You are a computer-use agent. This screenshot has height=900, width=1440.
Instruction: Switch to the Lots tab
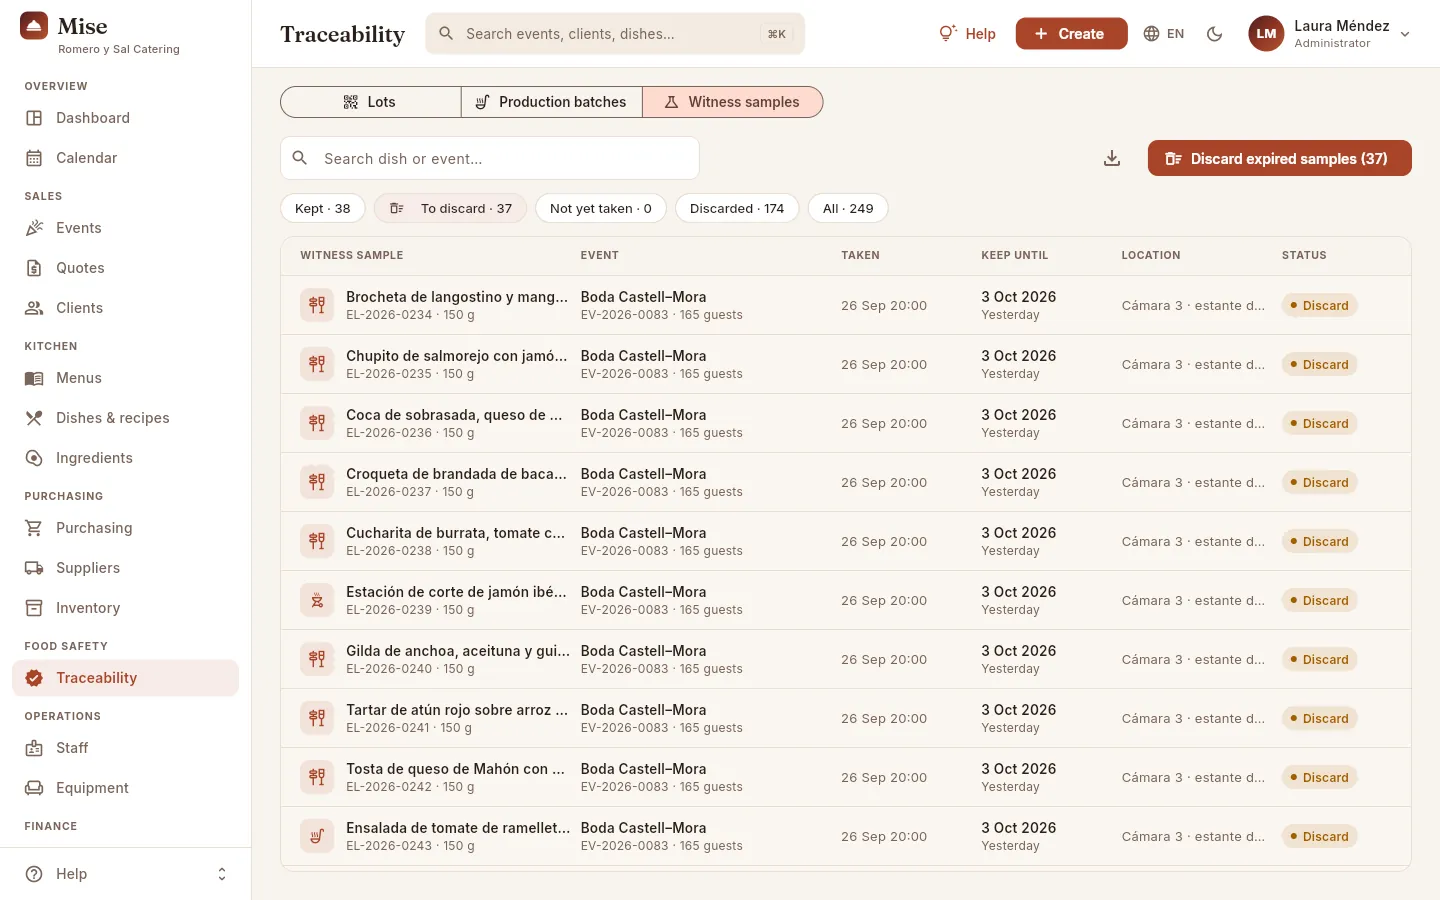point(370,102)
